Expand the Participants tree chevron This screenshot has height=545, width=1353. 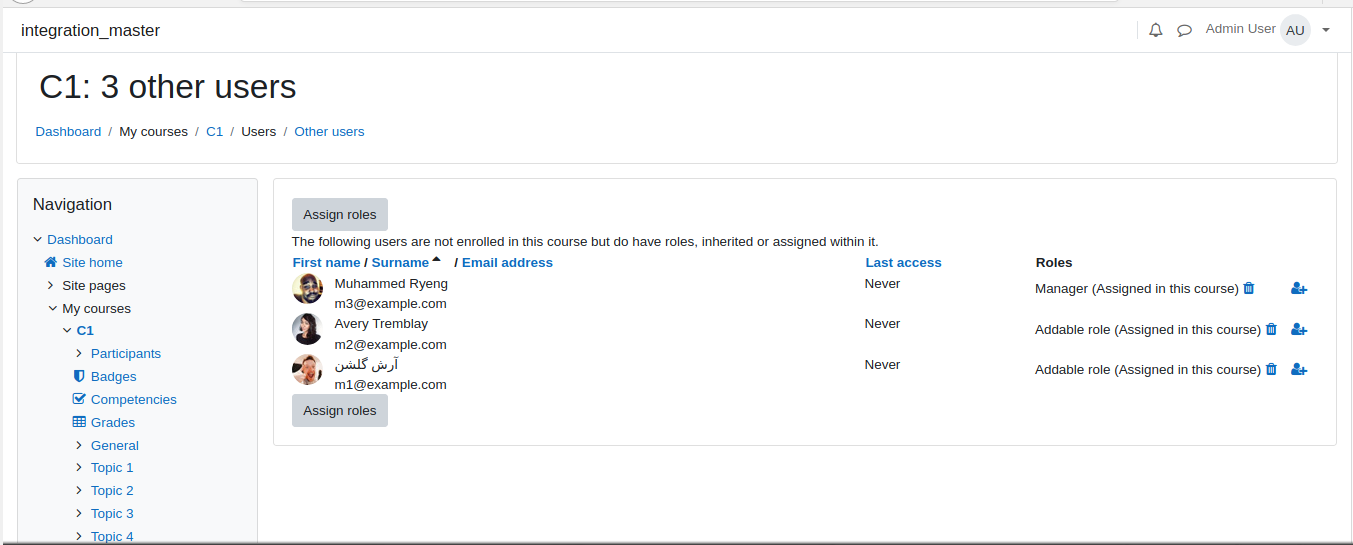tap(79, 353)
